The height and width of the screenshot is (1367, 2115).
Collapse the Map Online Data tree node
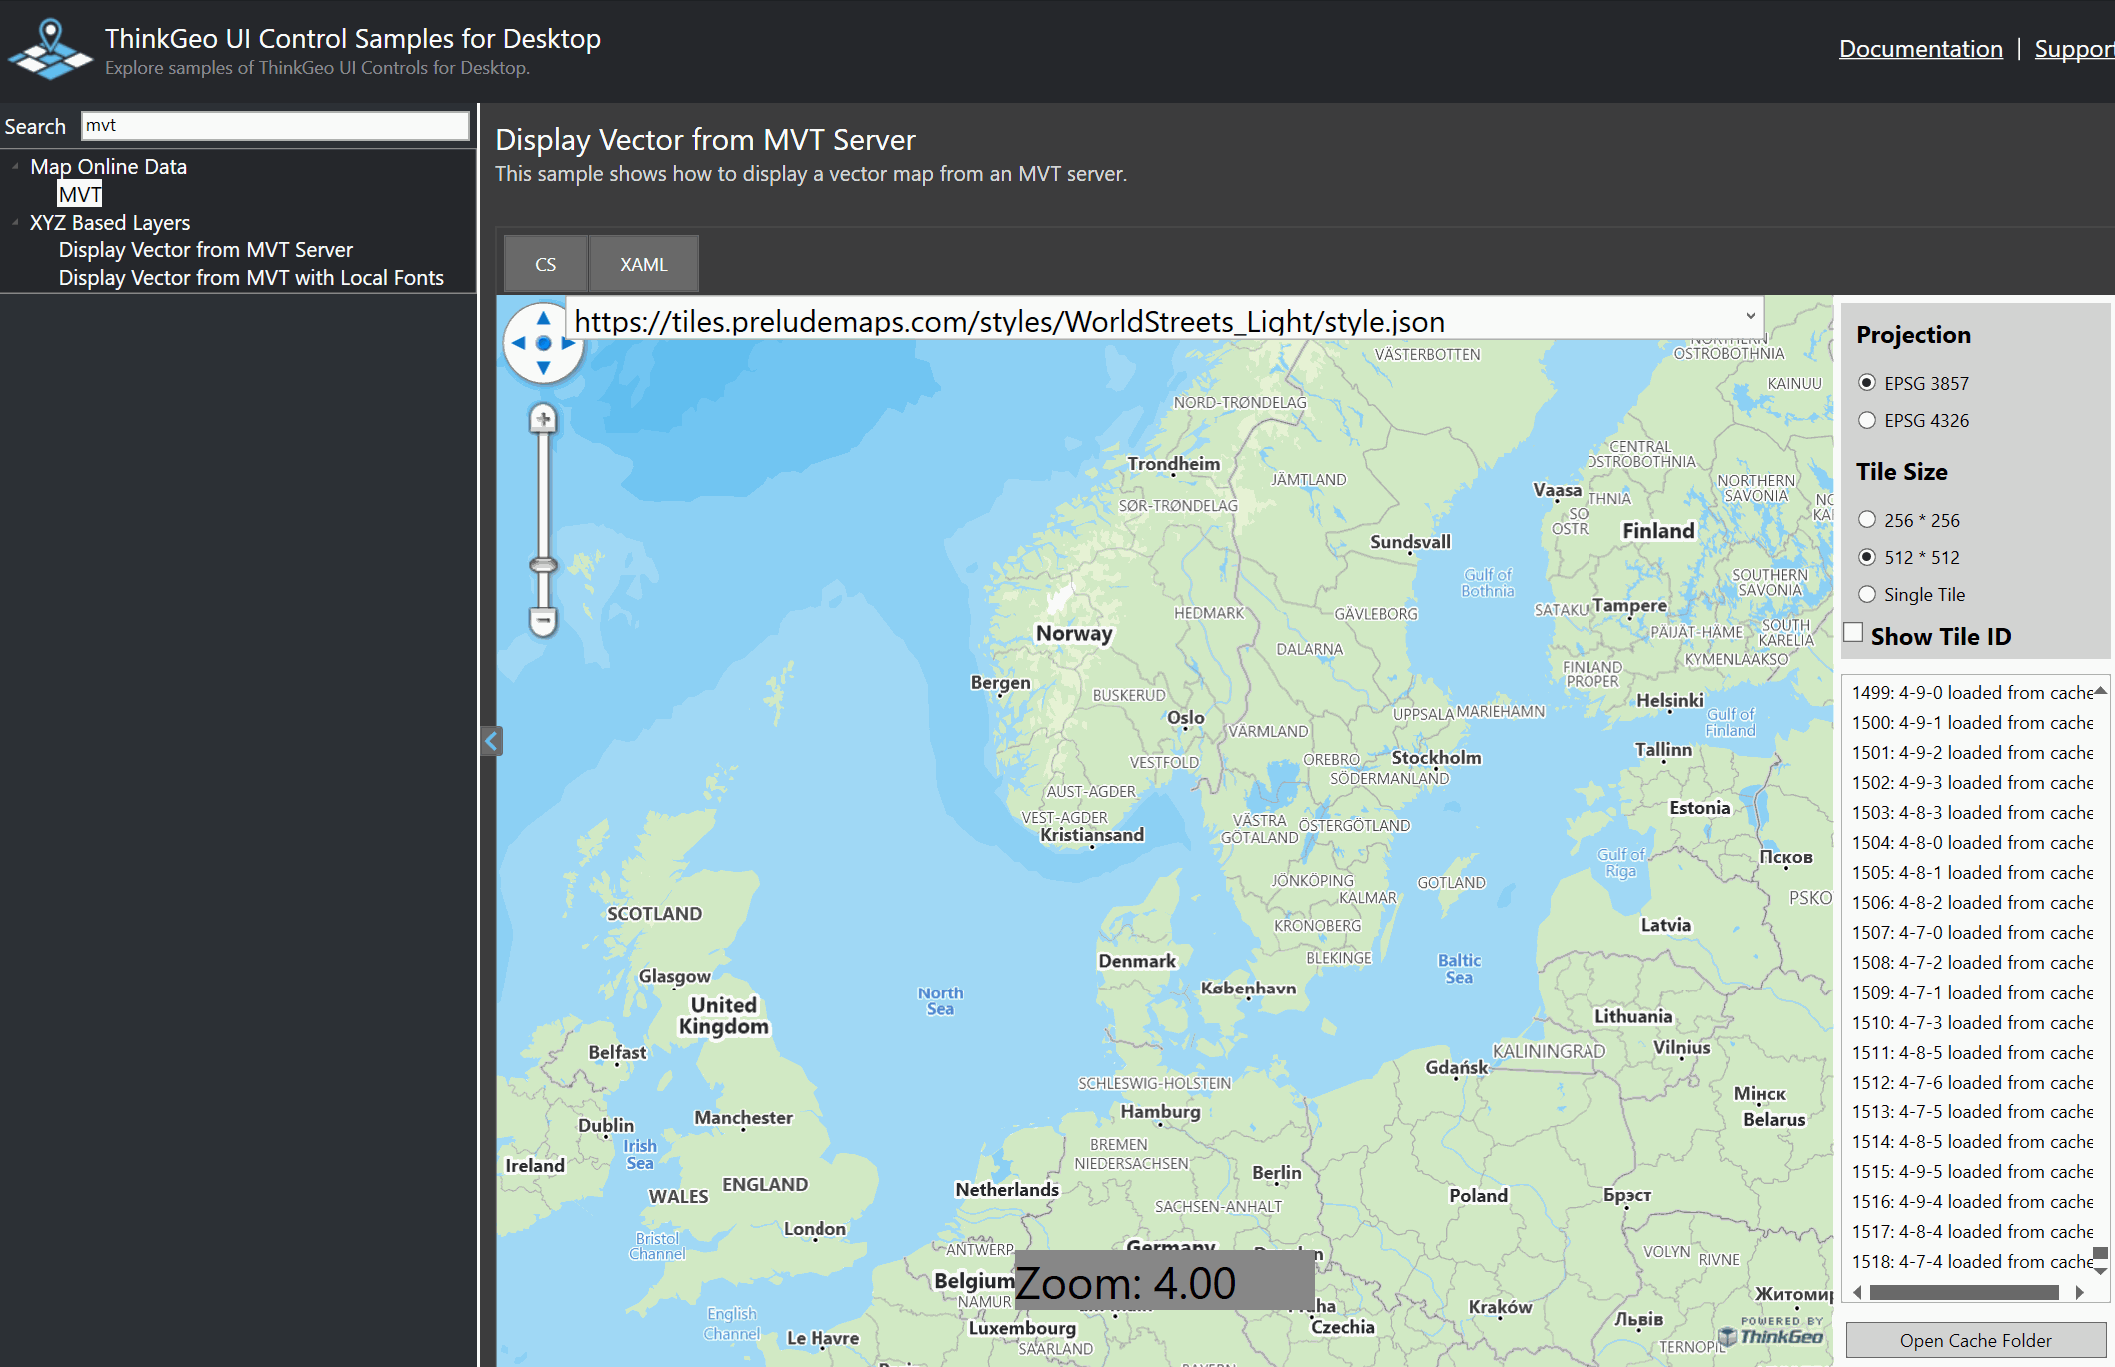15,167
